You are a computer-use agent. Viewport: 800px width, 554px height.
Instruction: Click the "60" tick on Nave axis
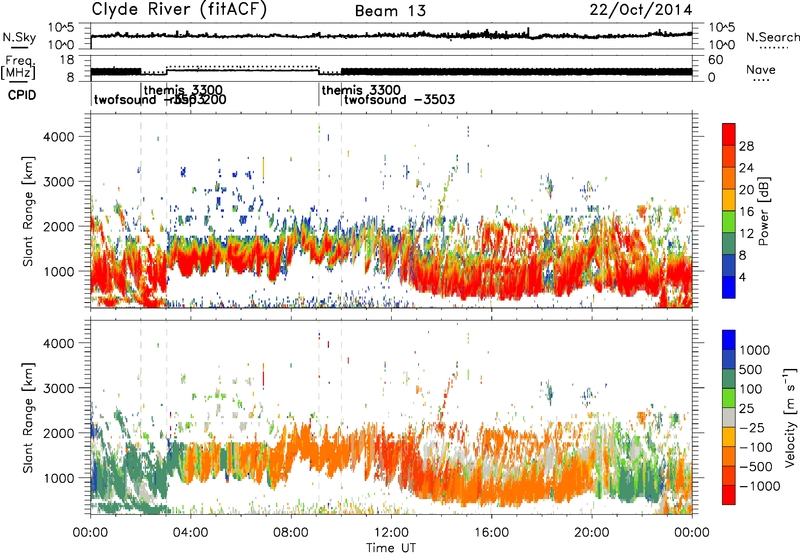716,60
